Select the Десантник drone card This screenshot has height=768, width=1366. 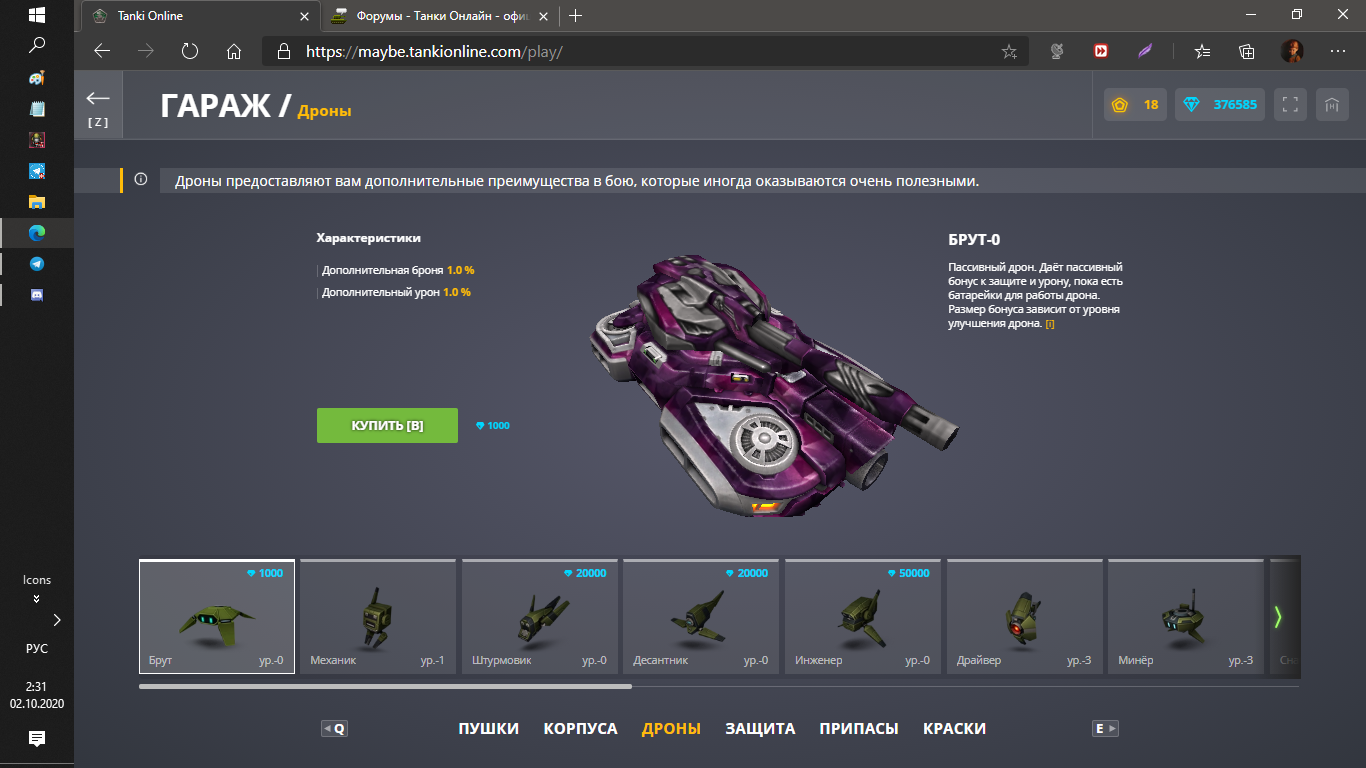pyautogui.click(x=701, y=617)
